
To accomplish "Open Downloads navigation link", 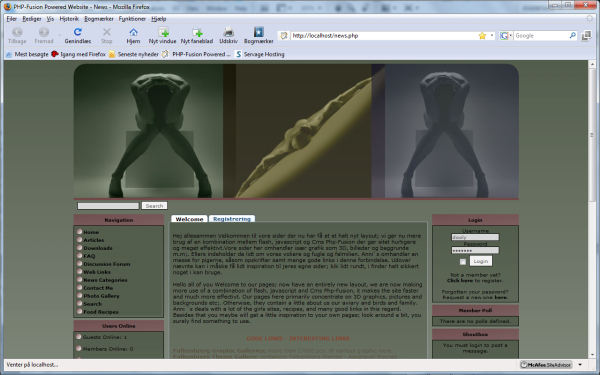I will point(98,248).
